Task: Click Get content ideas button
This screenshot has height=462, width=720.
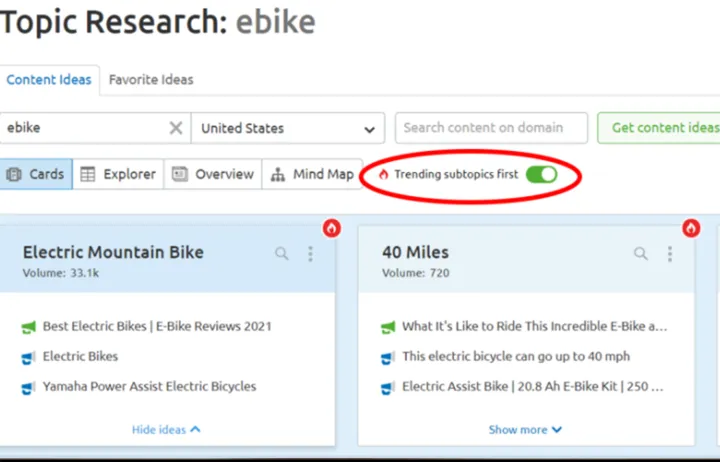Action: 663,128
